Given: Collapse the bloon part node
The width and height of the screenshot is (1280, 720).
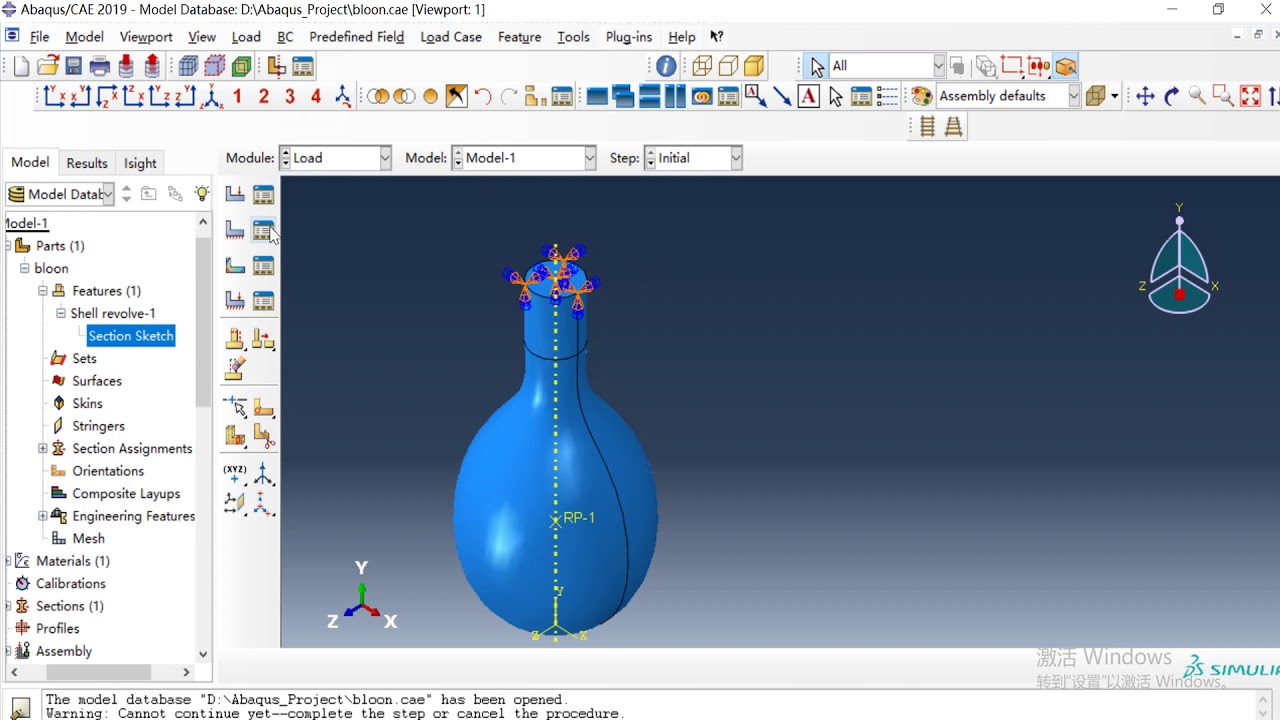Looking at the screenshot, I should point(25,268).
